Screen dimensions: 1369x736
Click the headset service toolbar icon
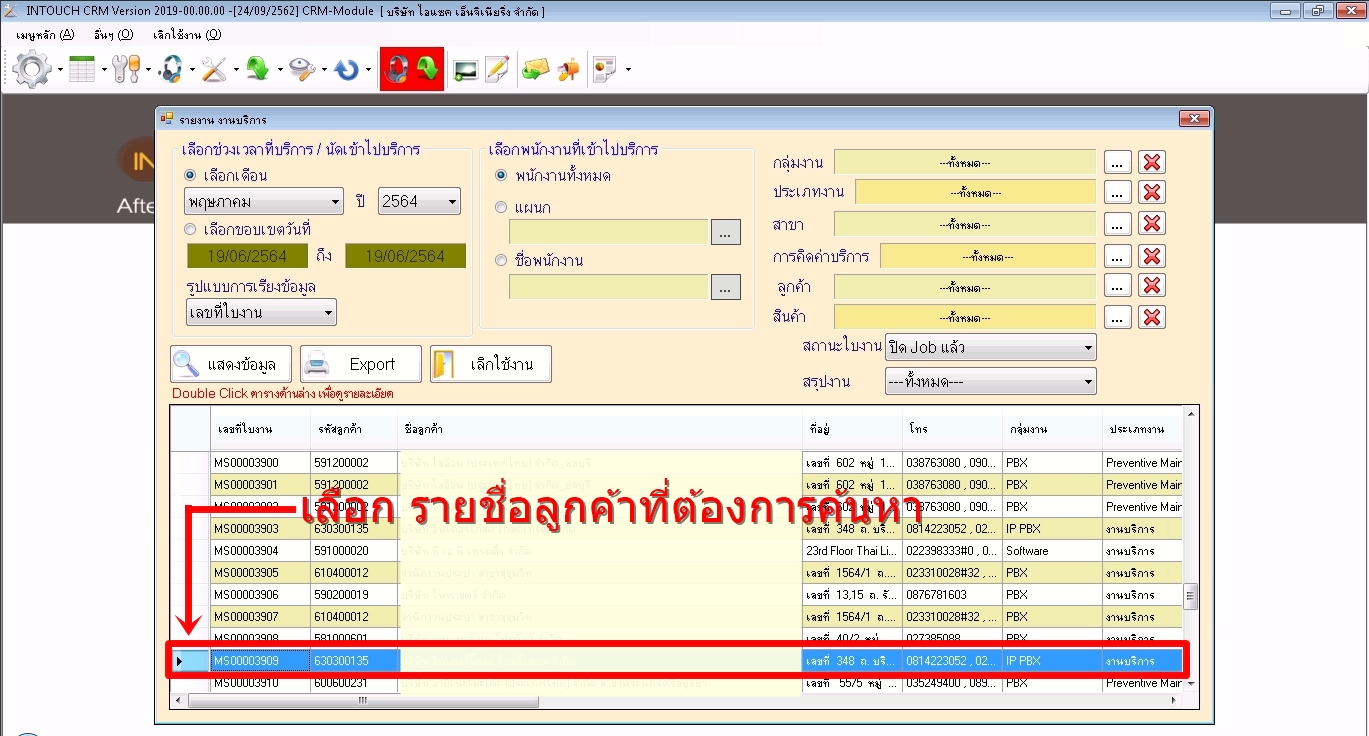pyautogui.click(x=170, y=69)
